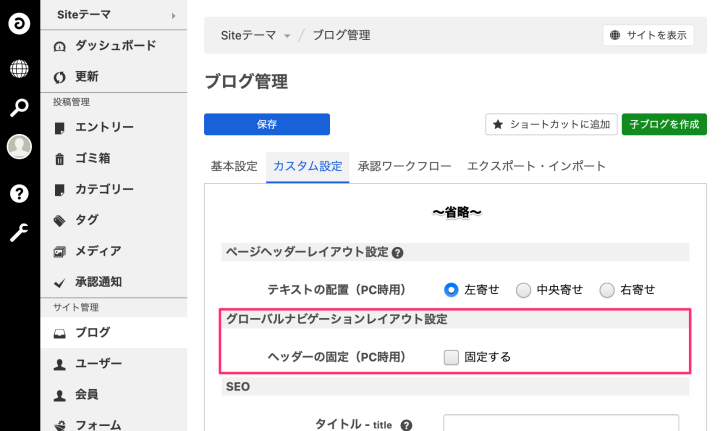Select the 左寄せ radio button

(451, 290)
